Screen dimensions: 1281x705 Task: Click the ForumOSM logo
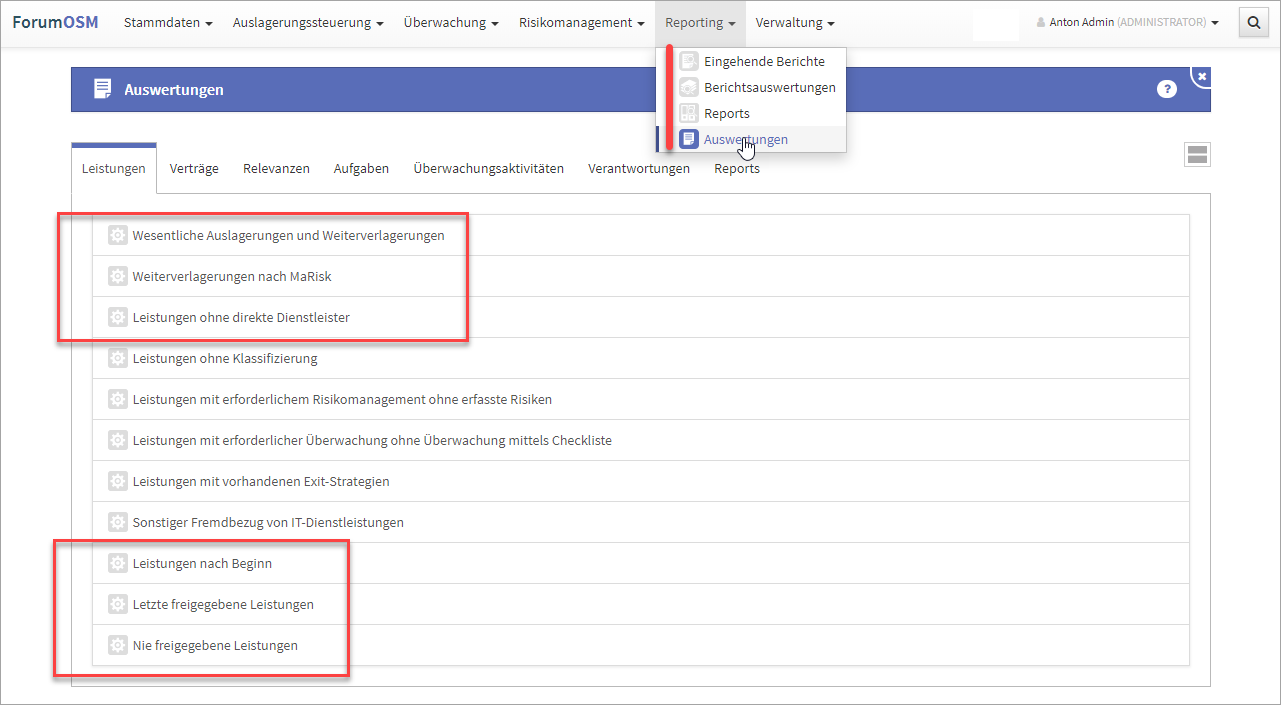click(55, 22)
